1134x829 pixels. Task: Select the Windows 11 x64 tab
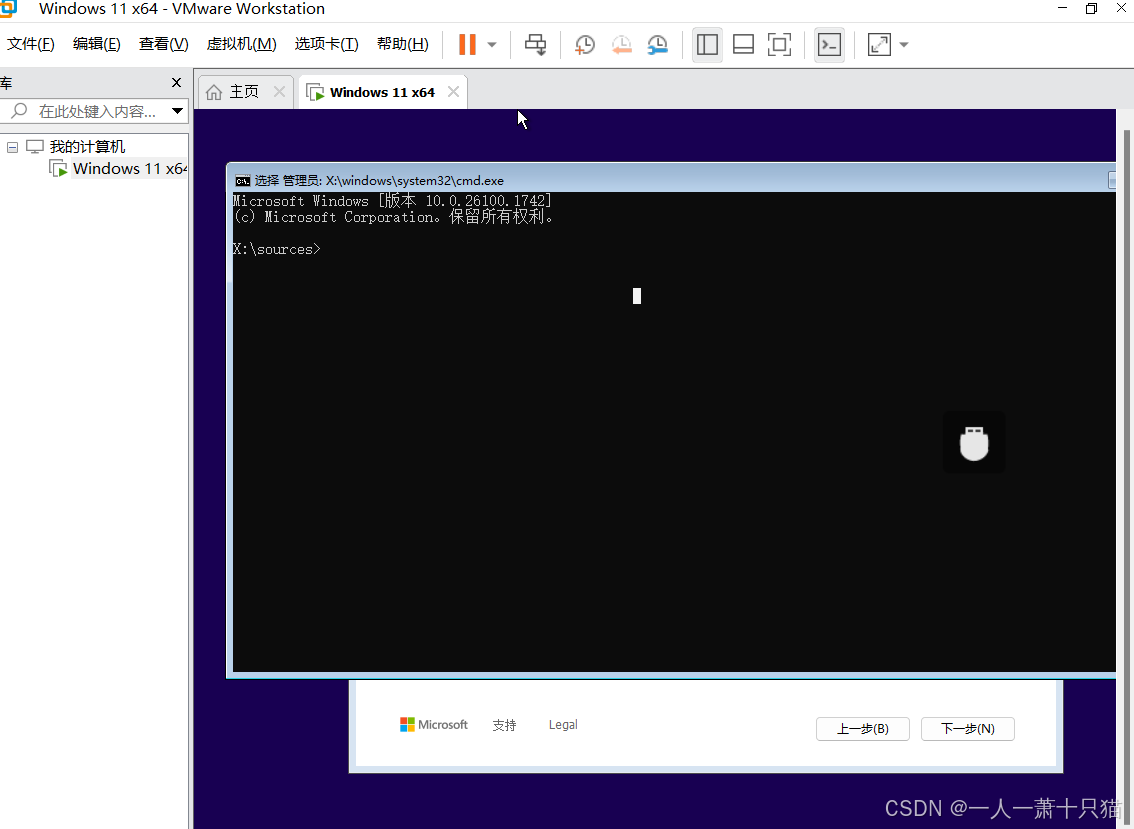pos(382,92)
